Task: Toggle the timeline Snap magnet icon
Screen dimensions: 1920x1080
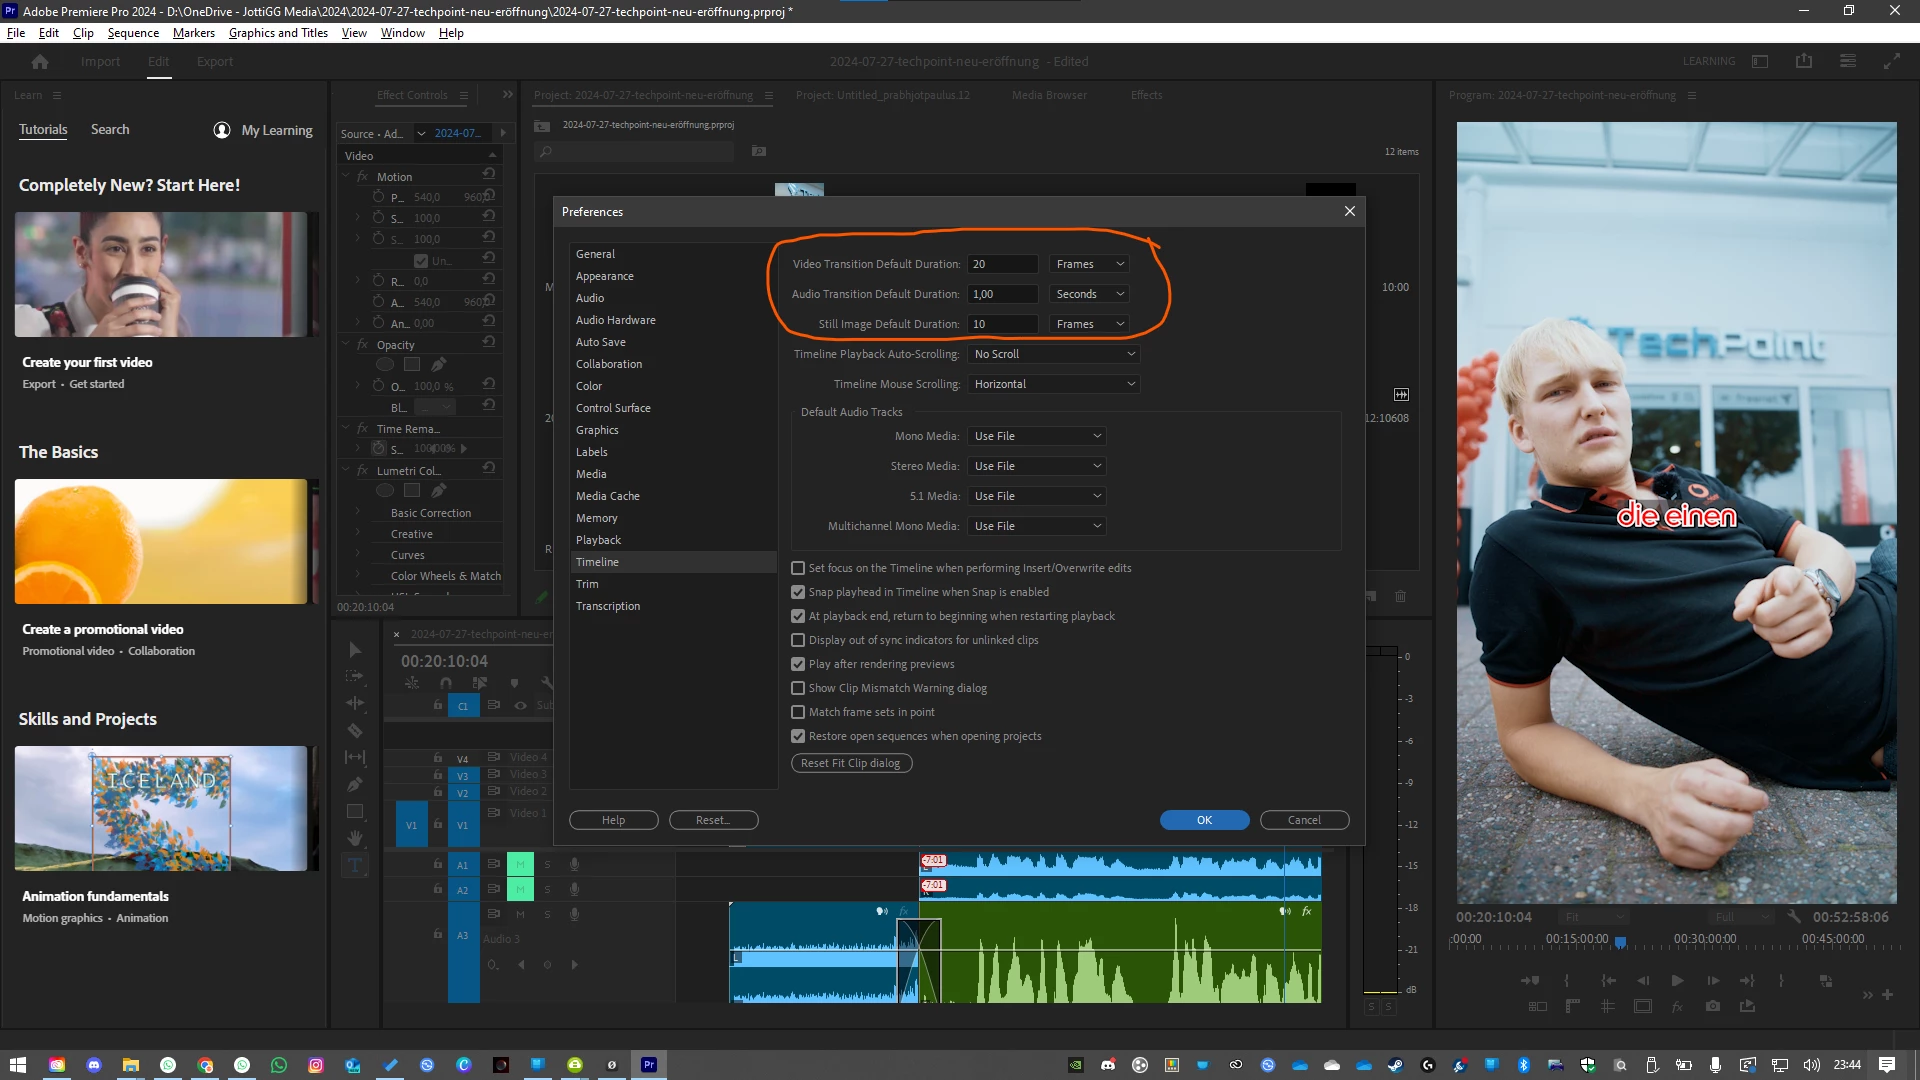Action: (x=446, y=683)
